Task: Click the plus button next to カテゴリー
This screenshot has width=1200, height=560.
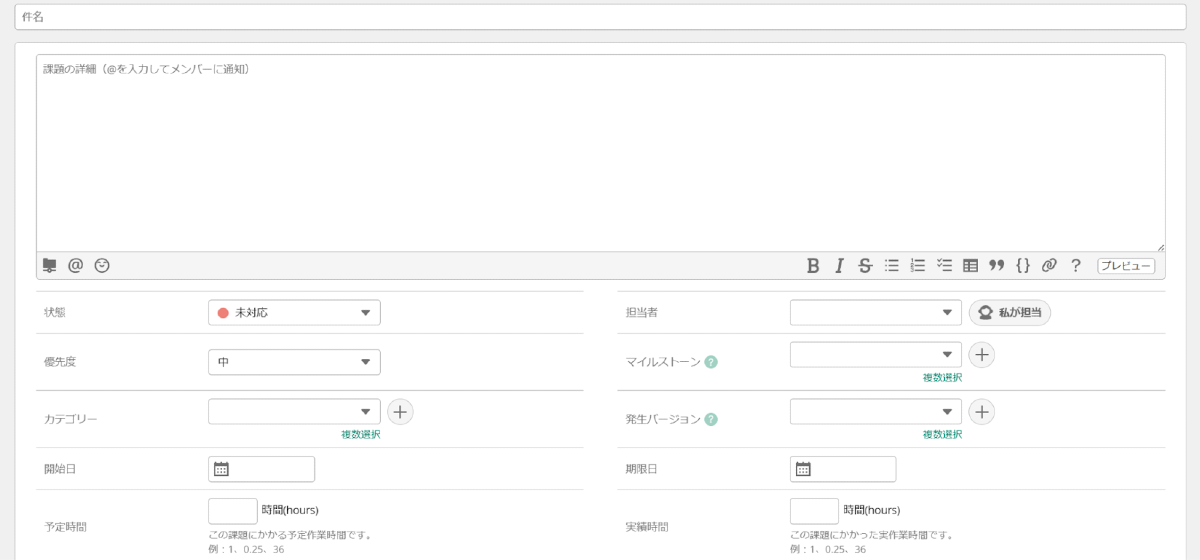Action: point(400,411)
